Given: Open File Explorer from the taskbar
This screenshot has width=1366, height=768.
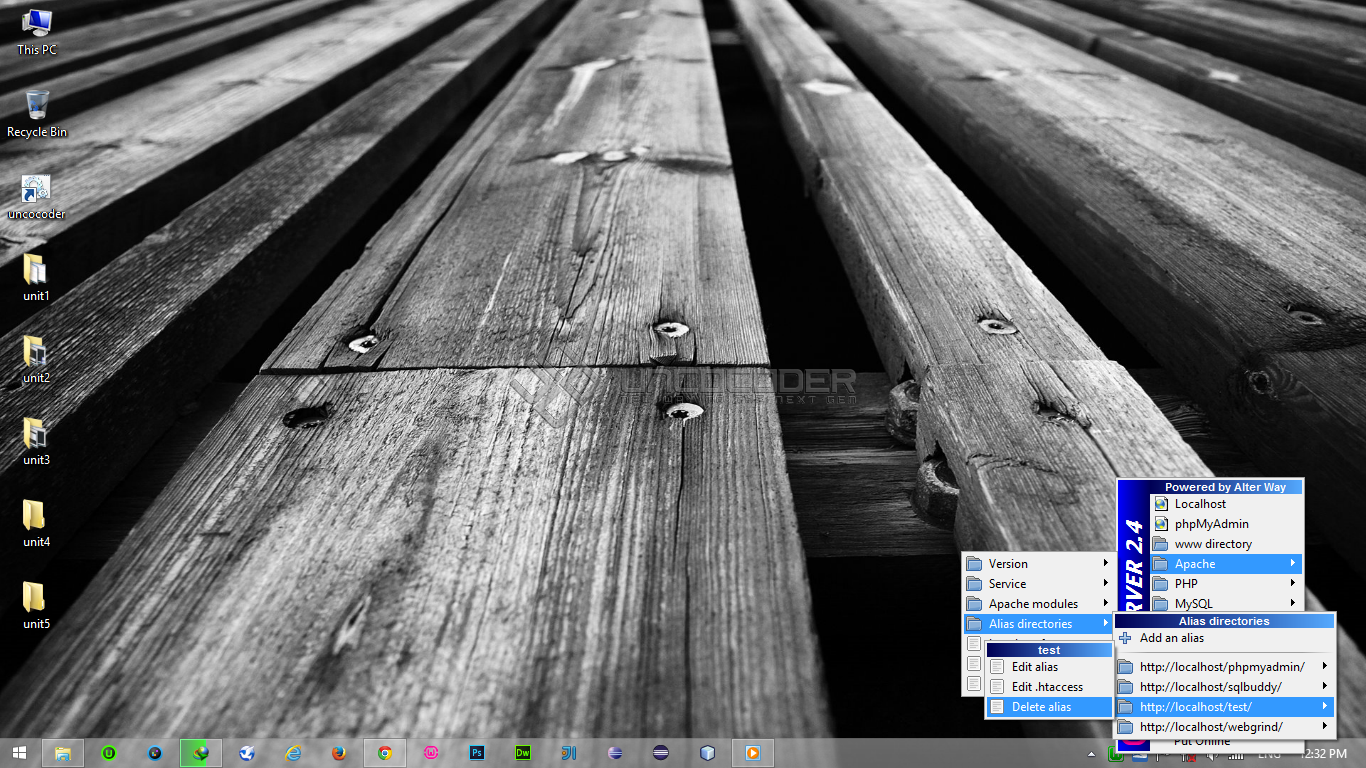Looking at the screenshot, I should 62,753.
